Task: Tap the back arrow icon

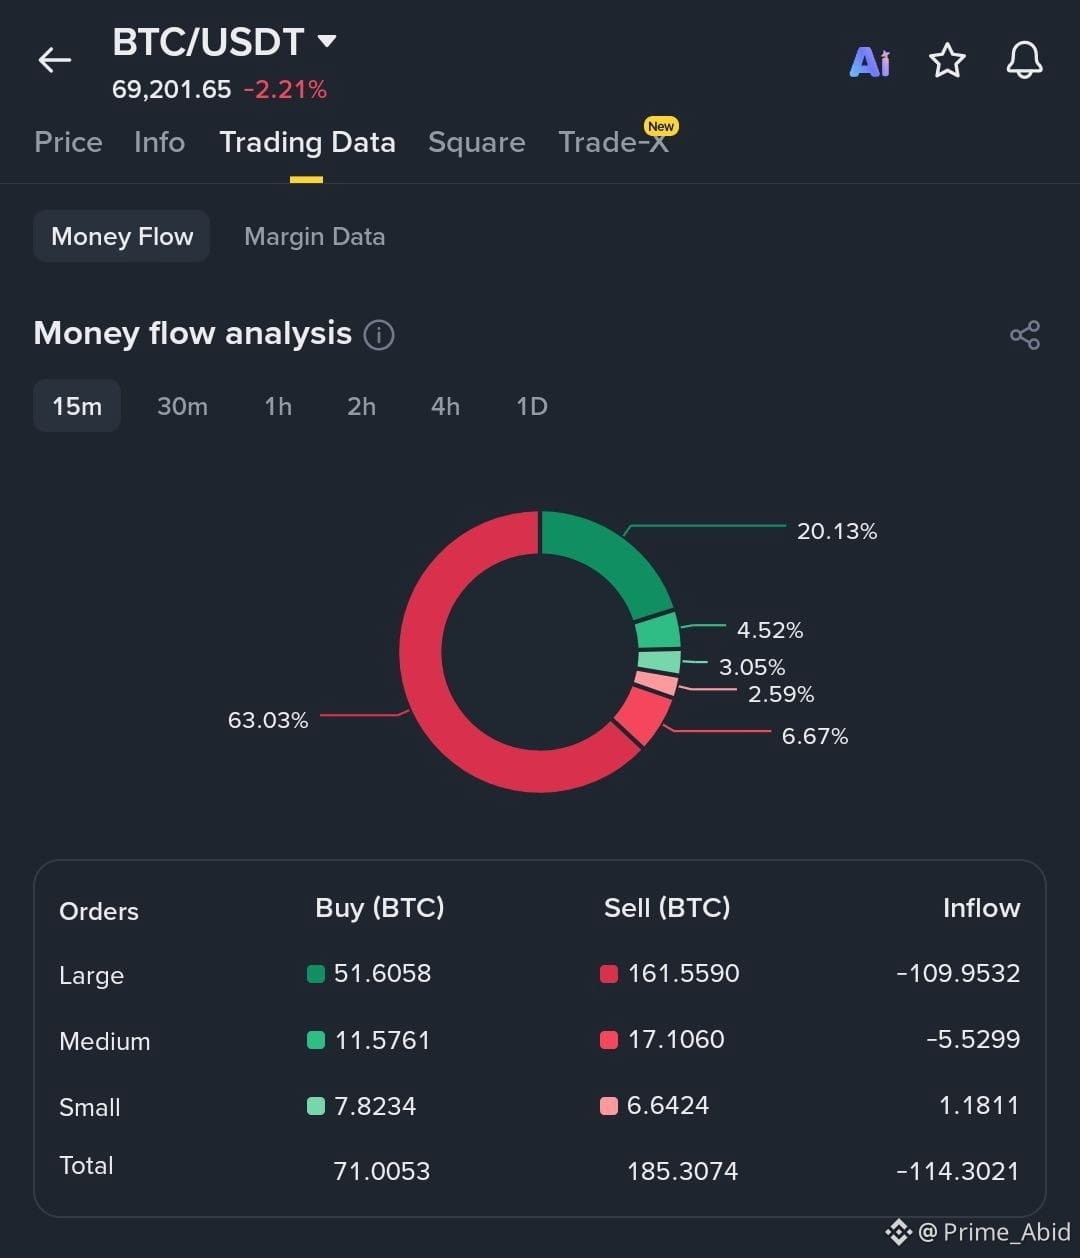Action: (x=54, y=61)
